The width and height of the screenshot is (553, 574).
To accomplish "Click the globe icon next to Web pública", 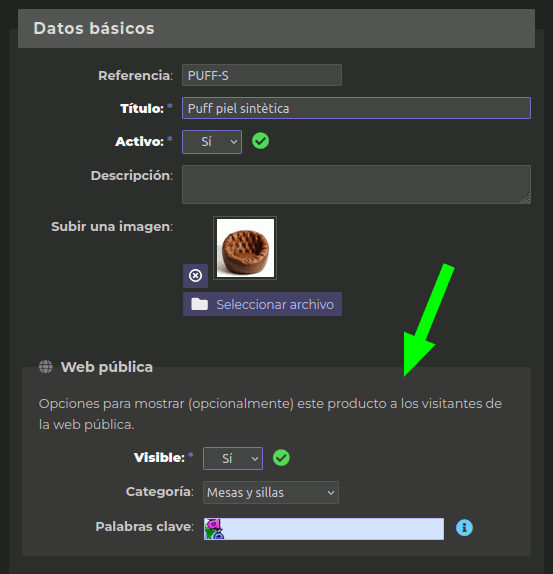I will 46,366.
